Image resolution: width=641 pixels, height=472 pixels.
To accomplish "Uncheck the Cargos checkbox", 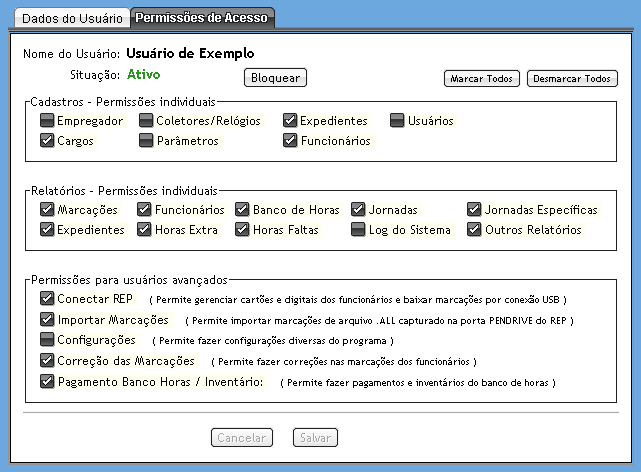I will [47, 141].
